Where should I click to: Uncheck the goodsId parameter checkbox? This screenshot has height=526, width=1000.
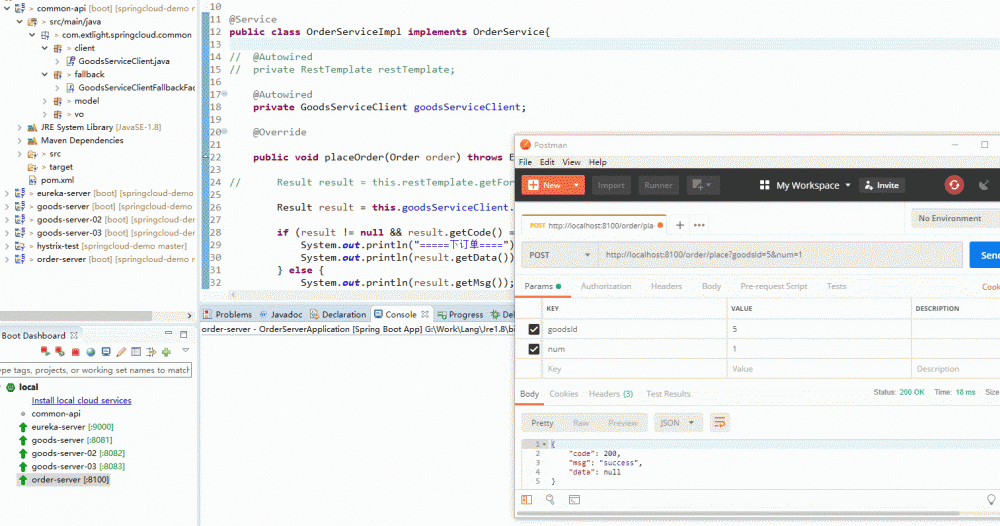pyautogui.click(x=534, y=329)
